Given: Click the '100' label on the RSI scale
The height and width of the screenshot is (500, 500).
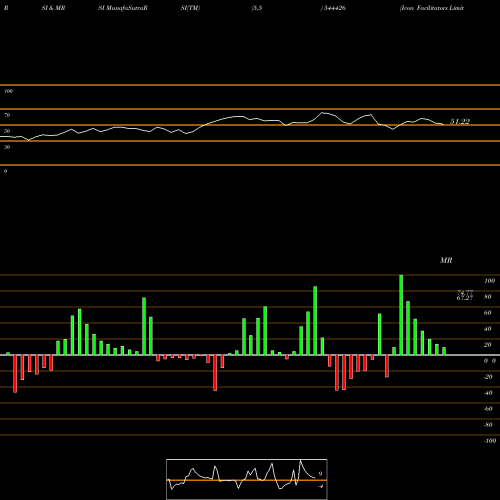Looking at the screenshot, I should click(x=8, y=91).
